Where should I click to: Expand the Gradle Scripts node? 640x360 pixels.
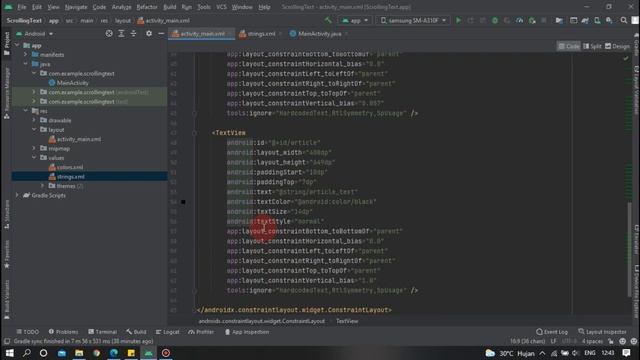click(17, 195)
